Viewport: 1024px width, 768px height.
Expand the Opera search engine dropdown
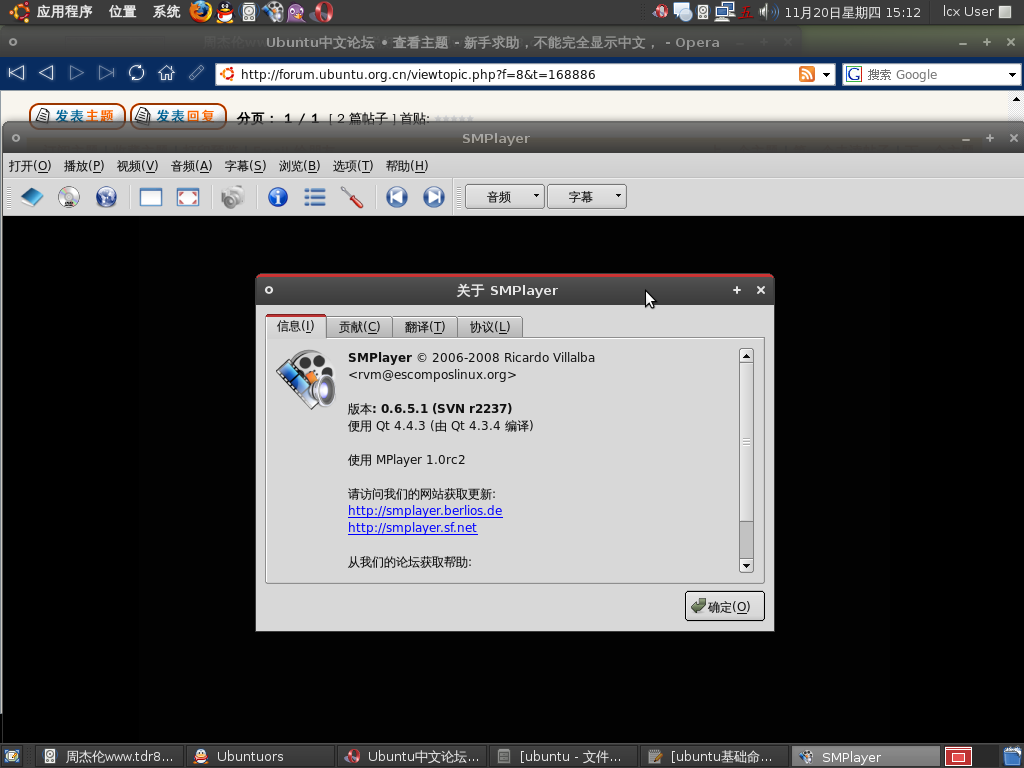pos(1012,74)
